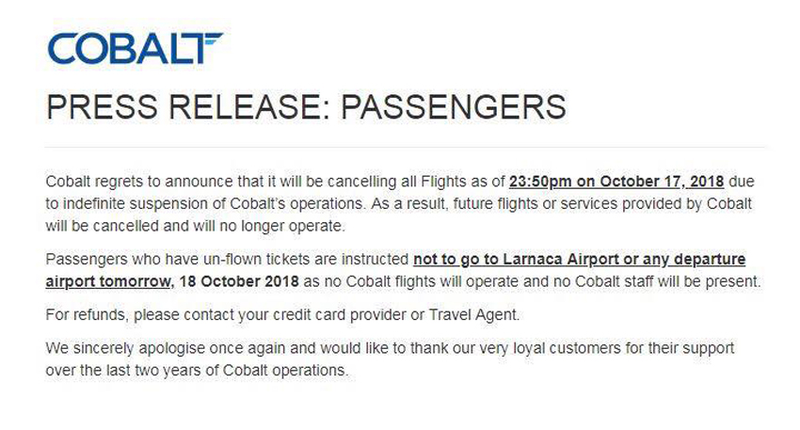800x430 pixels.
Task: Click the words will no longer operate
Action: point(268,226)
